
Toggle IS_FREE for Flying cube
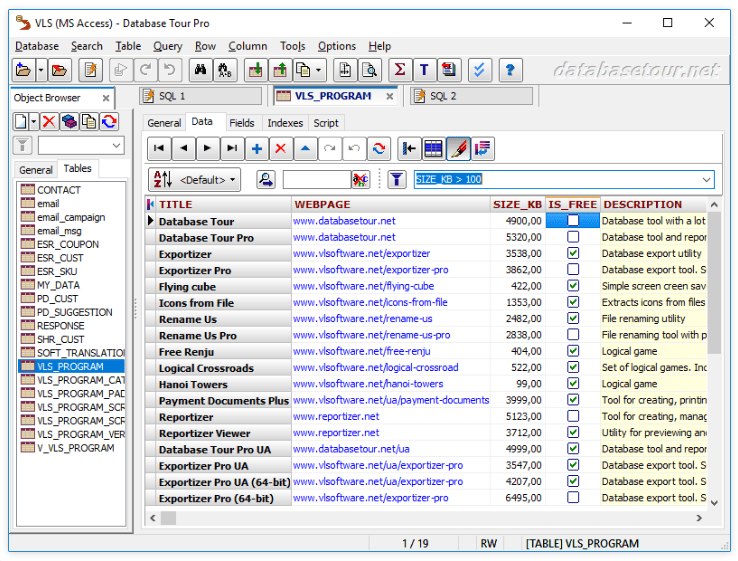(x=573, y=286)
